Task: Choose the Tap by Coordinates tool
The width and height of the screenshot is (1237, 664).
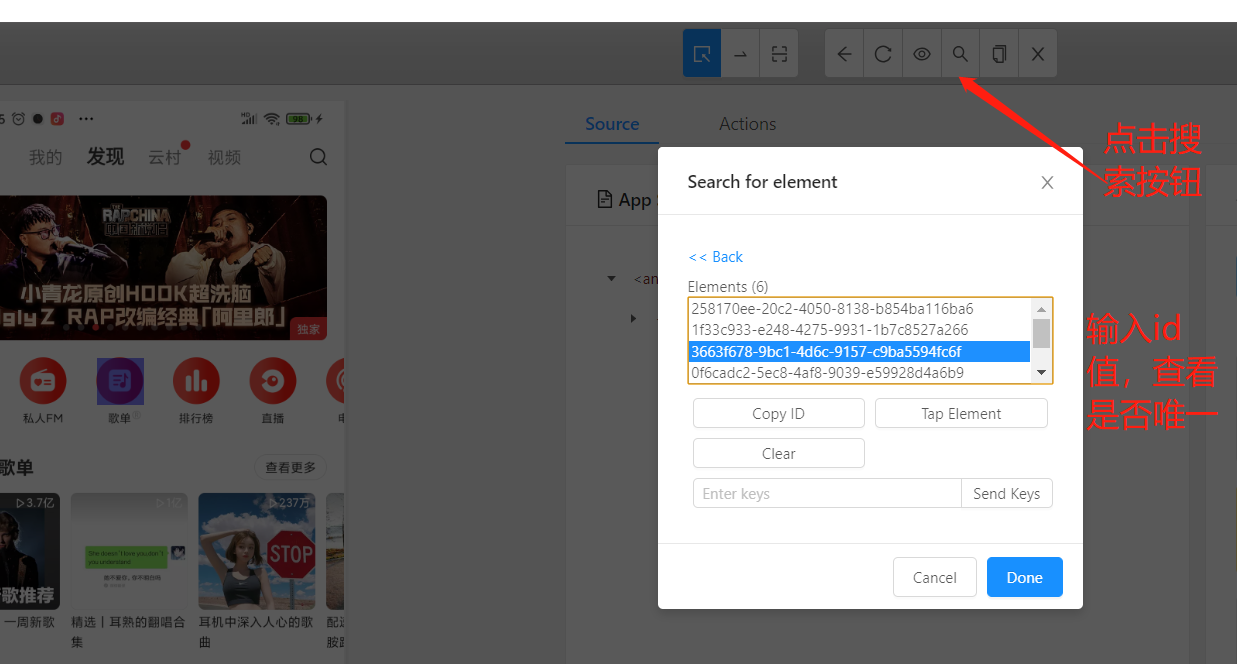Action: point(779,54)
